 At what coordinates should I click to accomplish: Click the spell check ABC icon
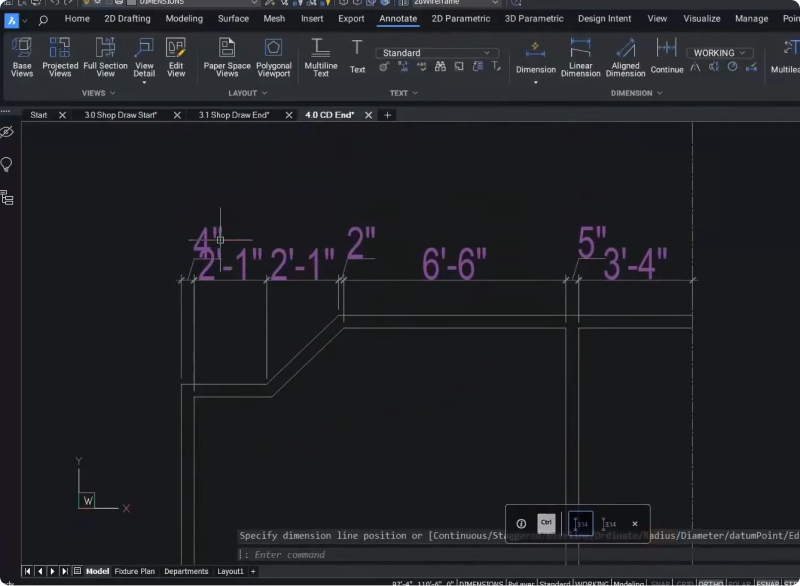tap(421, 66)
